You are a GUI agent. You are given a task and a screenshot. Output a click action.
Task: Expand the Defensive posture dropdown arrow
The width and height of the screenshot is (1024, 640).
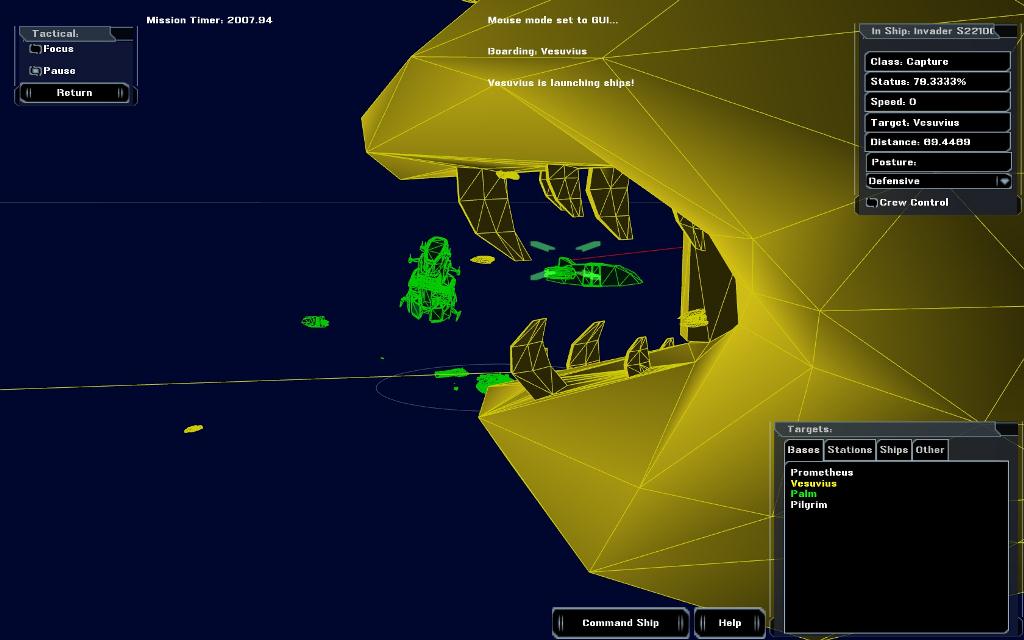click(1004, 181)
